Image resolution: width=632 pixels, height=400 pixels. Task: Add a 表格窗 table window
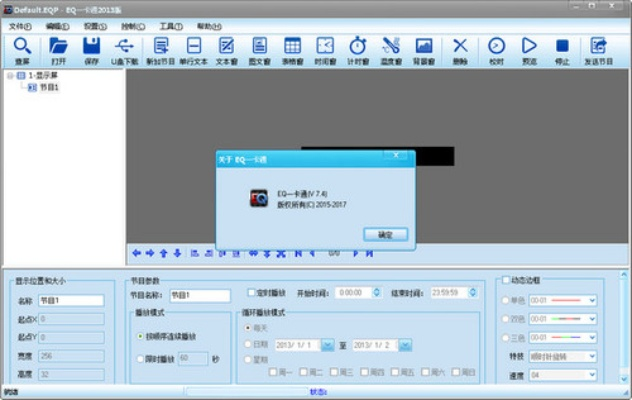coord(292,50)
